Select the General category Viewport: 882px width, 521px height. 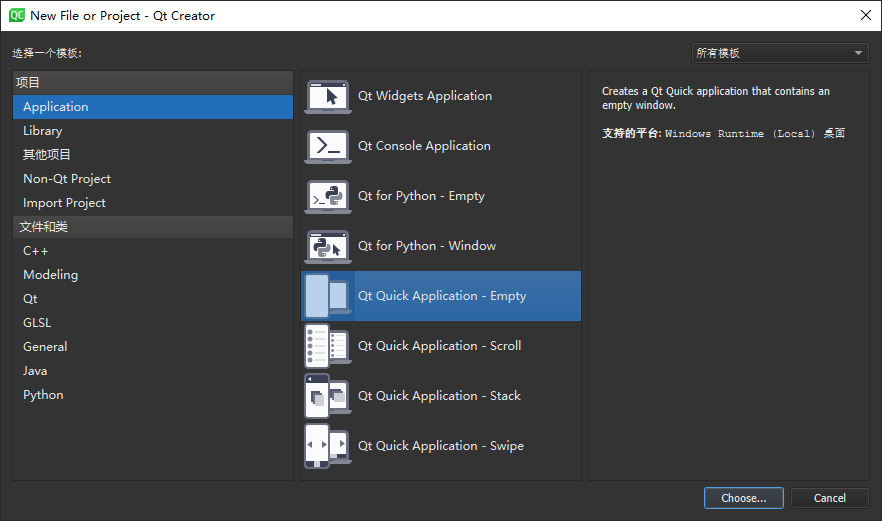tap(153, 347)
